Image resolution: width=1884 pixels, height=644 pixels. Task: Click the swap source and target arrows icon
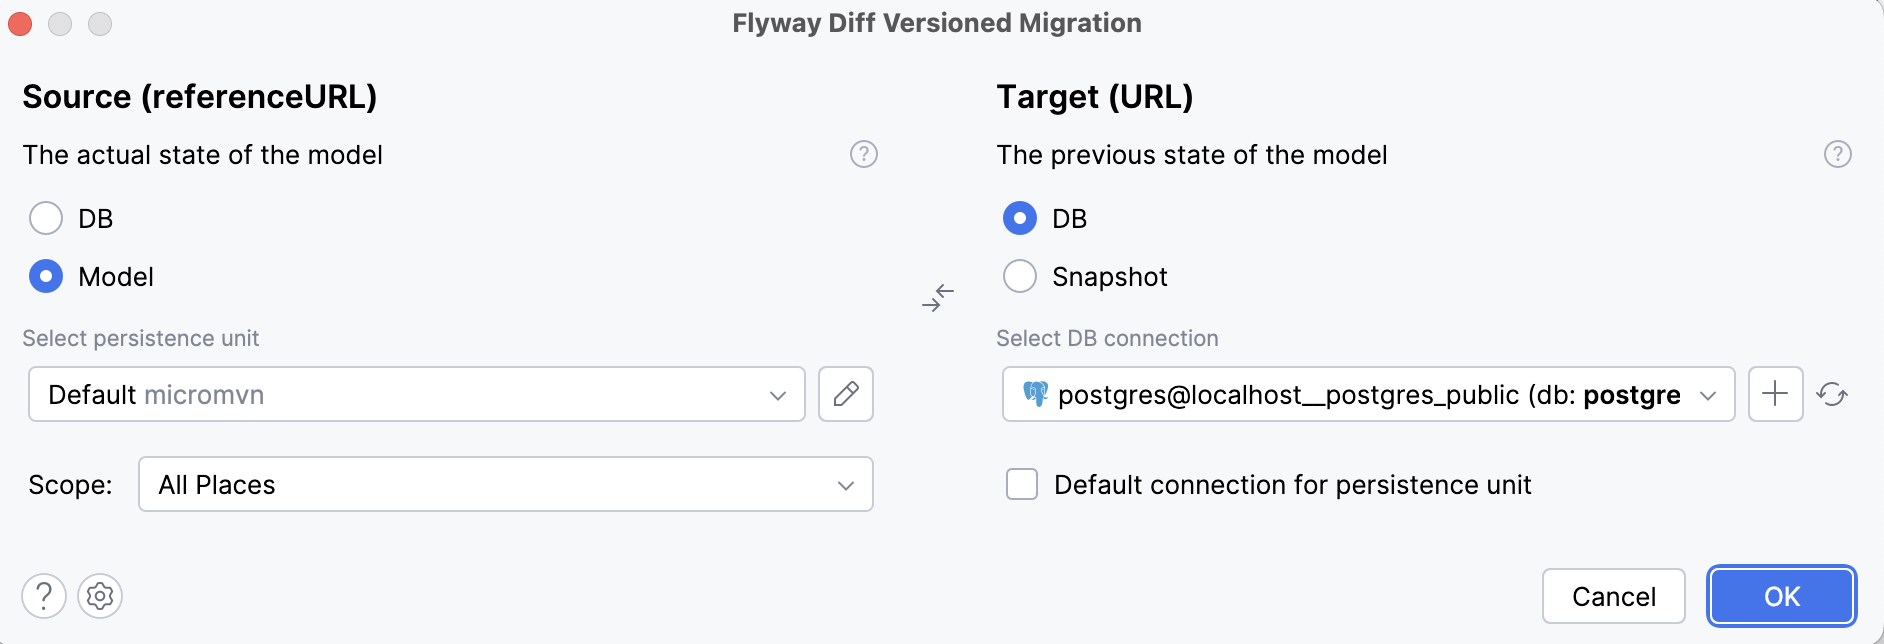point(938,297)
